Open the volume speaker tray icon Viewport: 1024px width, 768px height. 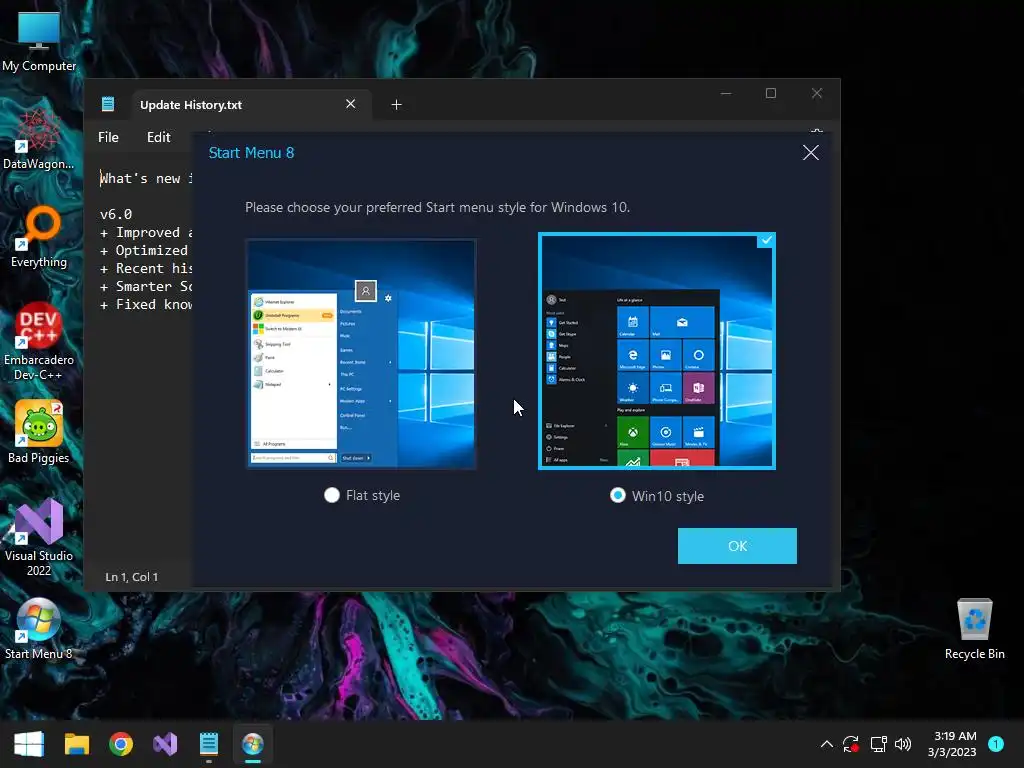903,744
